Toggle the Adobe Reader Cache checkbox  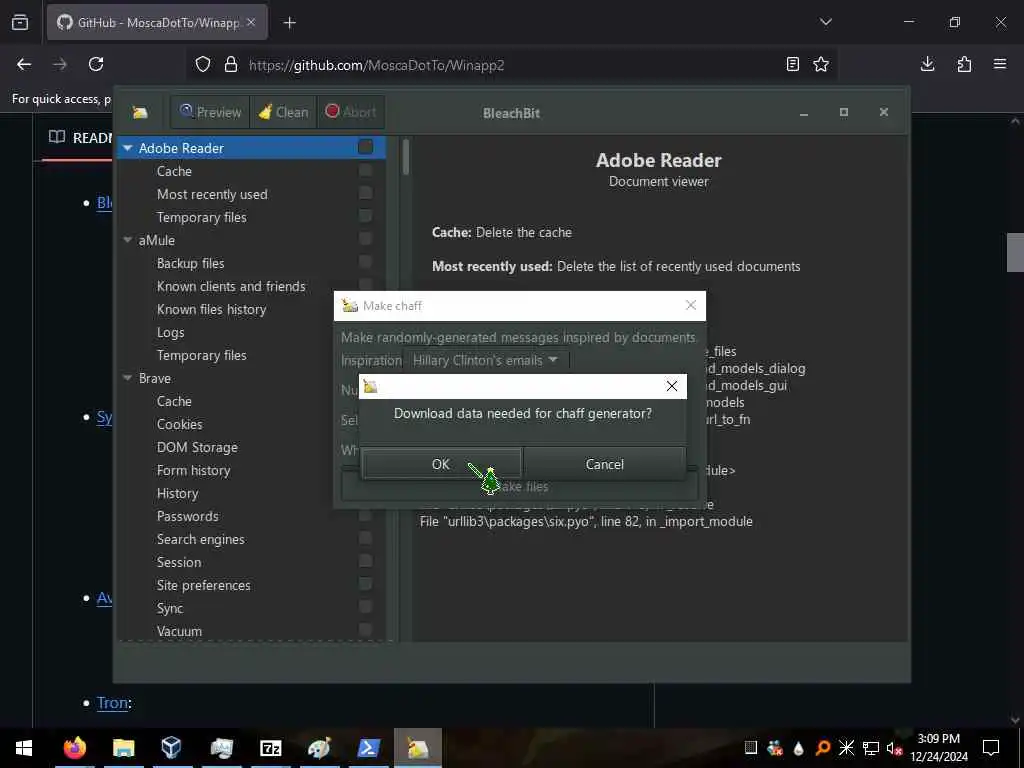pos(366,170)
